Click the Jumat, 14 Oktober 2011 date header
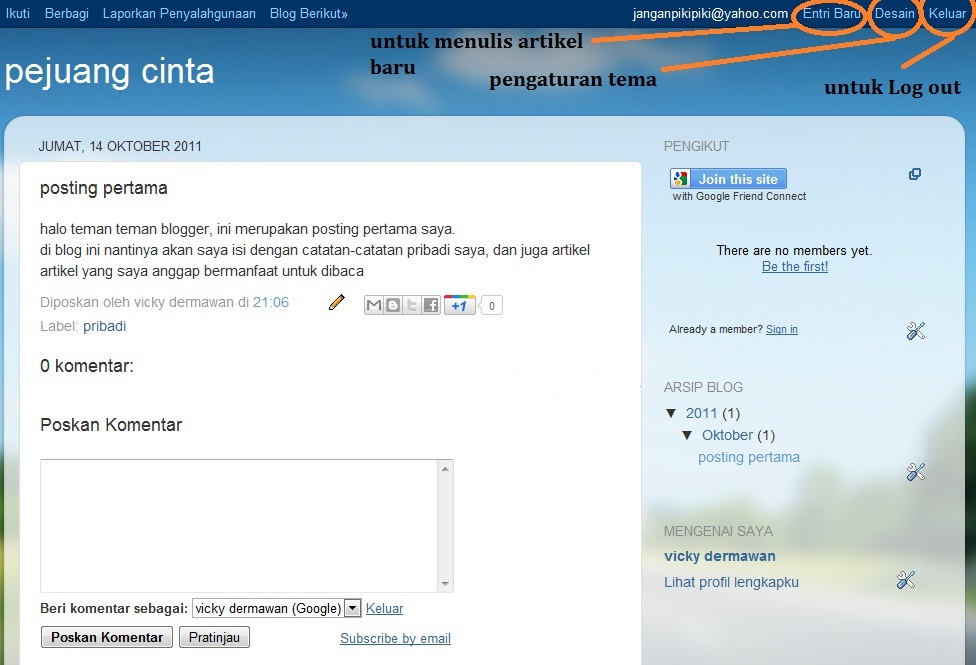Screen dimensions: 976x665 [120, 146]
